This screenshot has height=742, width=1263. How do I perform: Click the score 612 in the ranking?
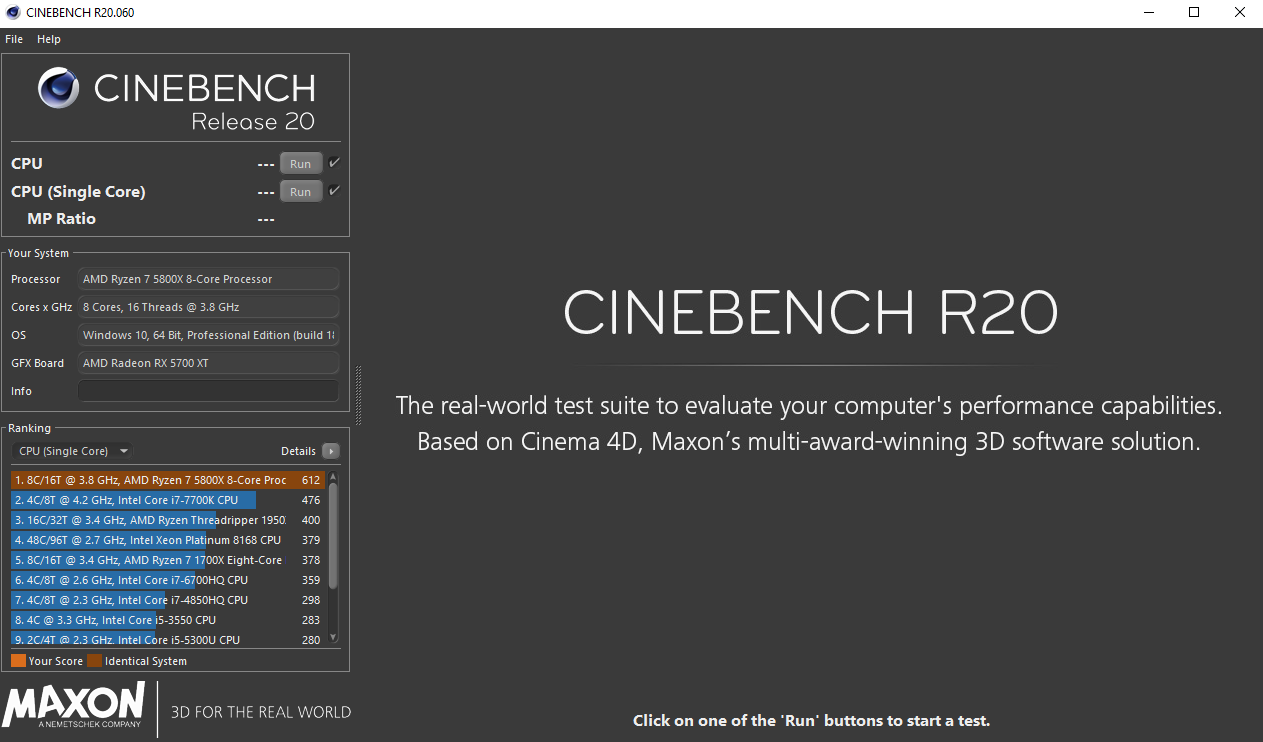point(311,480)
